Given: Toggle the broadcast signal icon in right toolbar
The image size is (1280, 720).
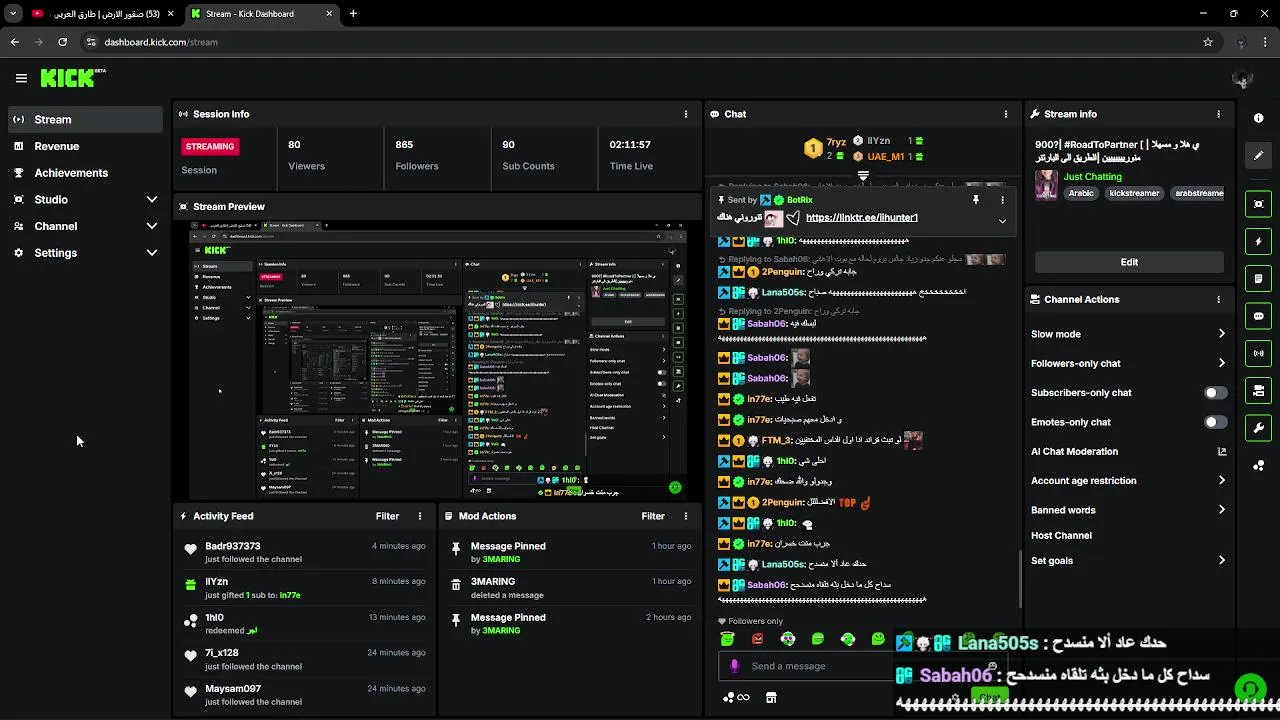Looking at the screenshot, I should 1258,353.
